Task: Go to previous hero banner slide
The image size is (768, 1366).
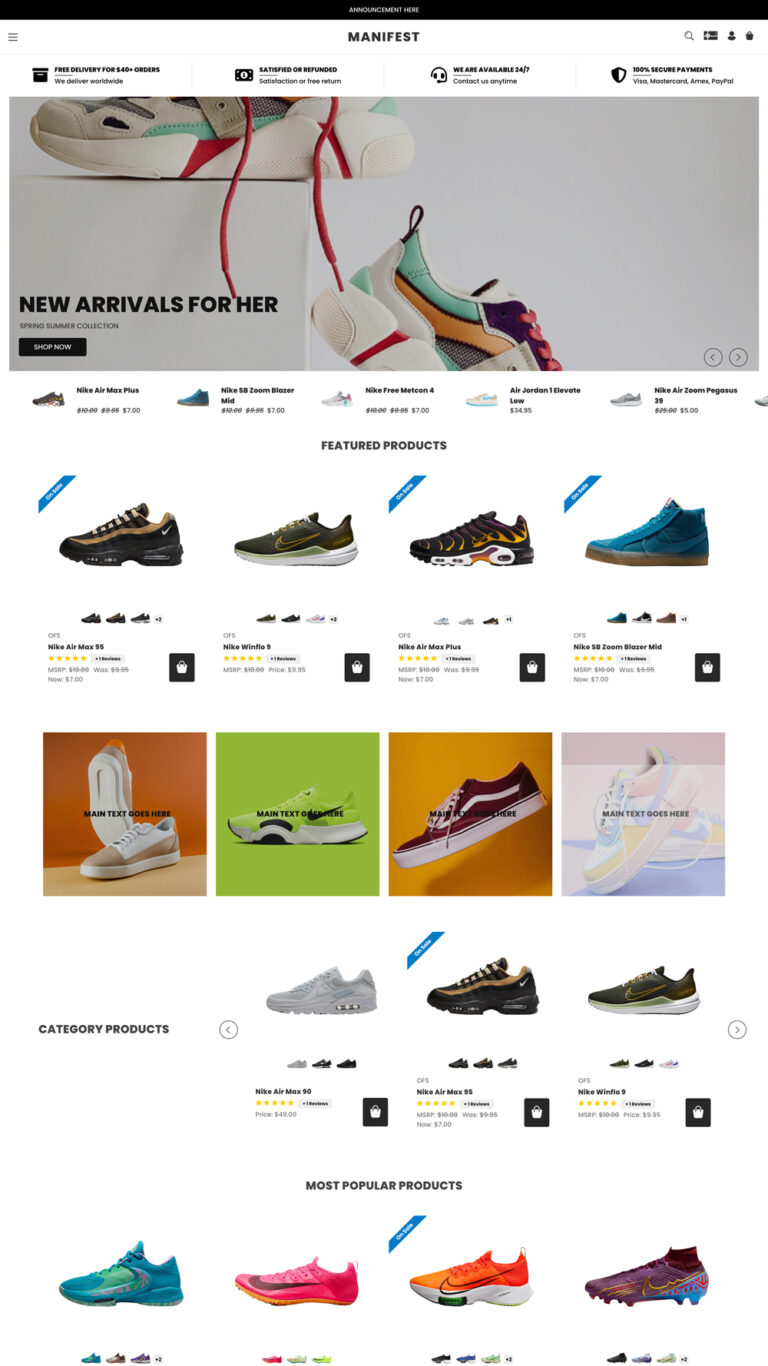Action: click(713, 357)
